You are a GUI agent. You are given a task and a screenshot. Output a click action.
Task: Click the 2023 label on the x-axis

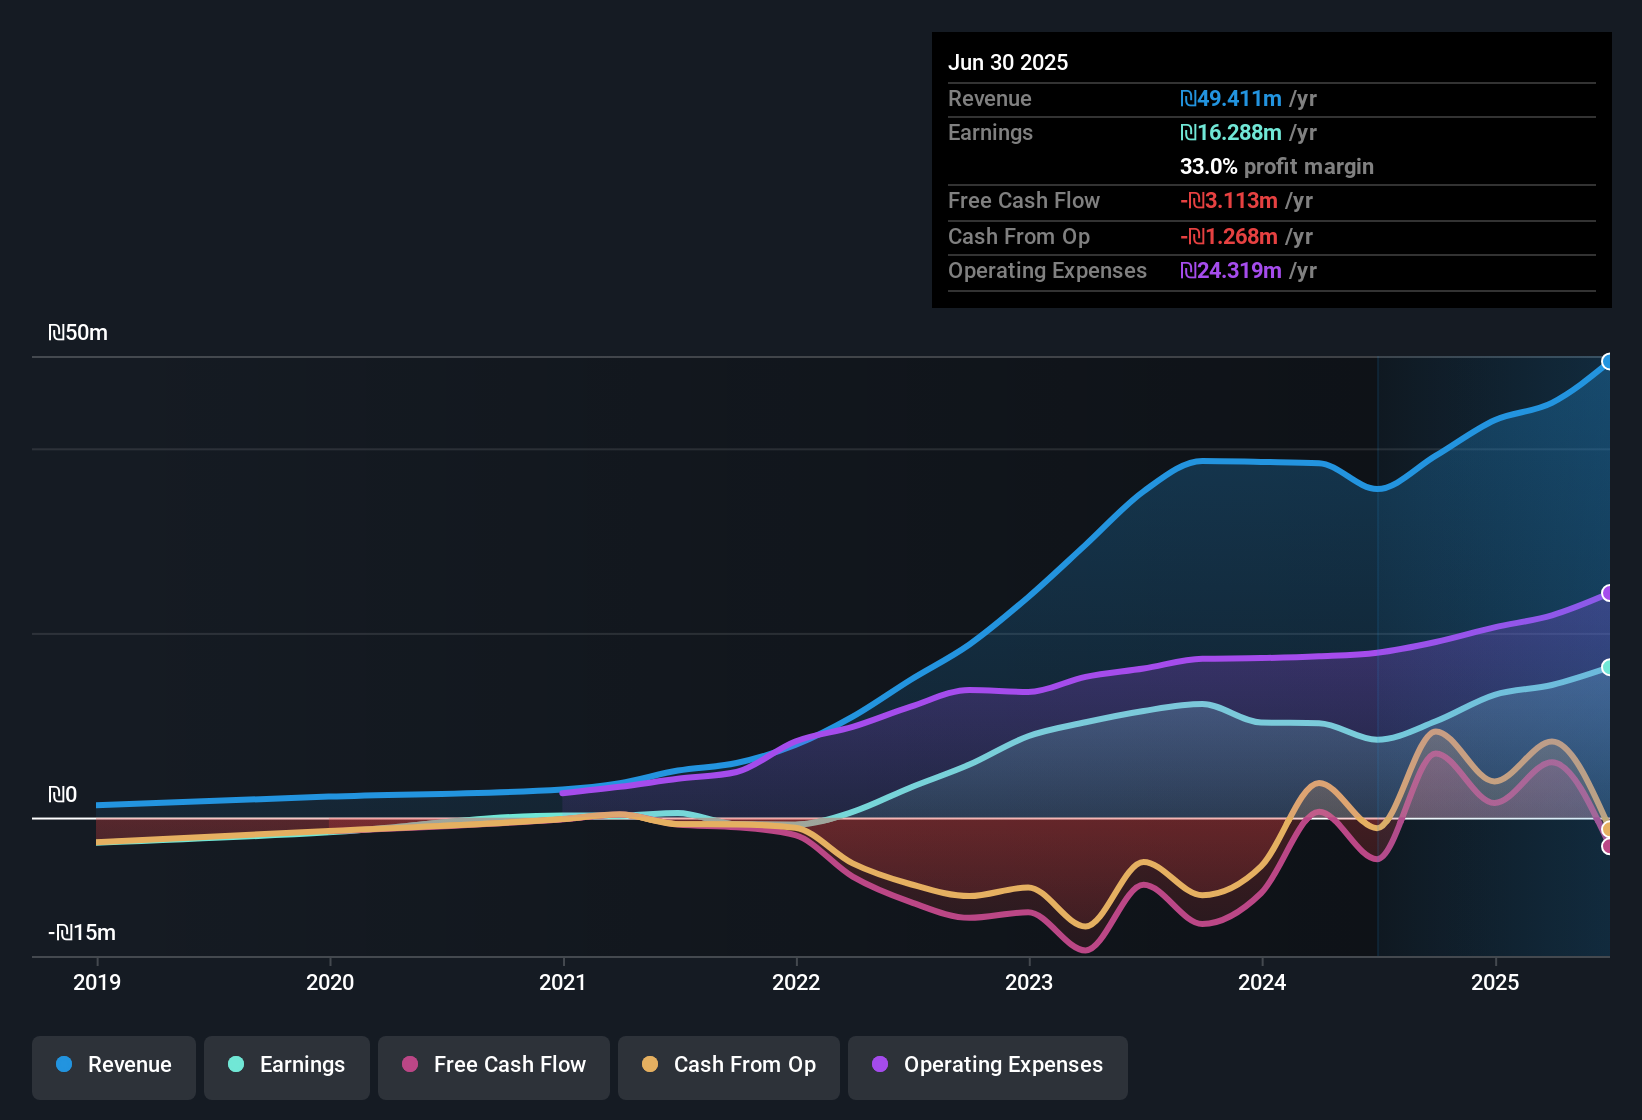point(1030,983)
